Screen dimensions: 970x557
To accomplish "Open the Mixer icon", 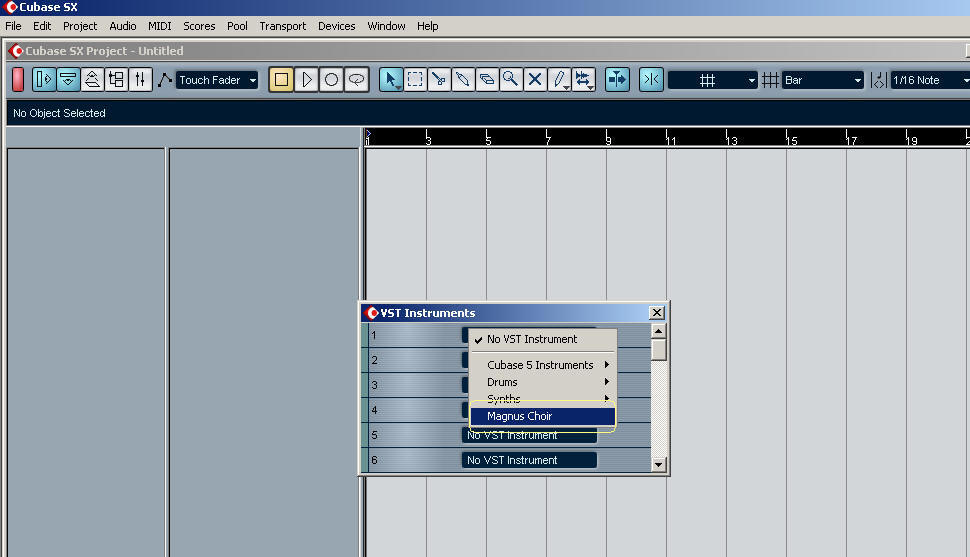I will (140, 79).
